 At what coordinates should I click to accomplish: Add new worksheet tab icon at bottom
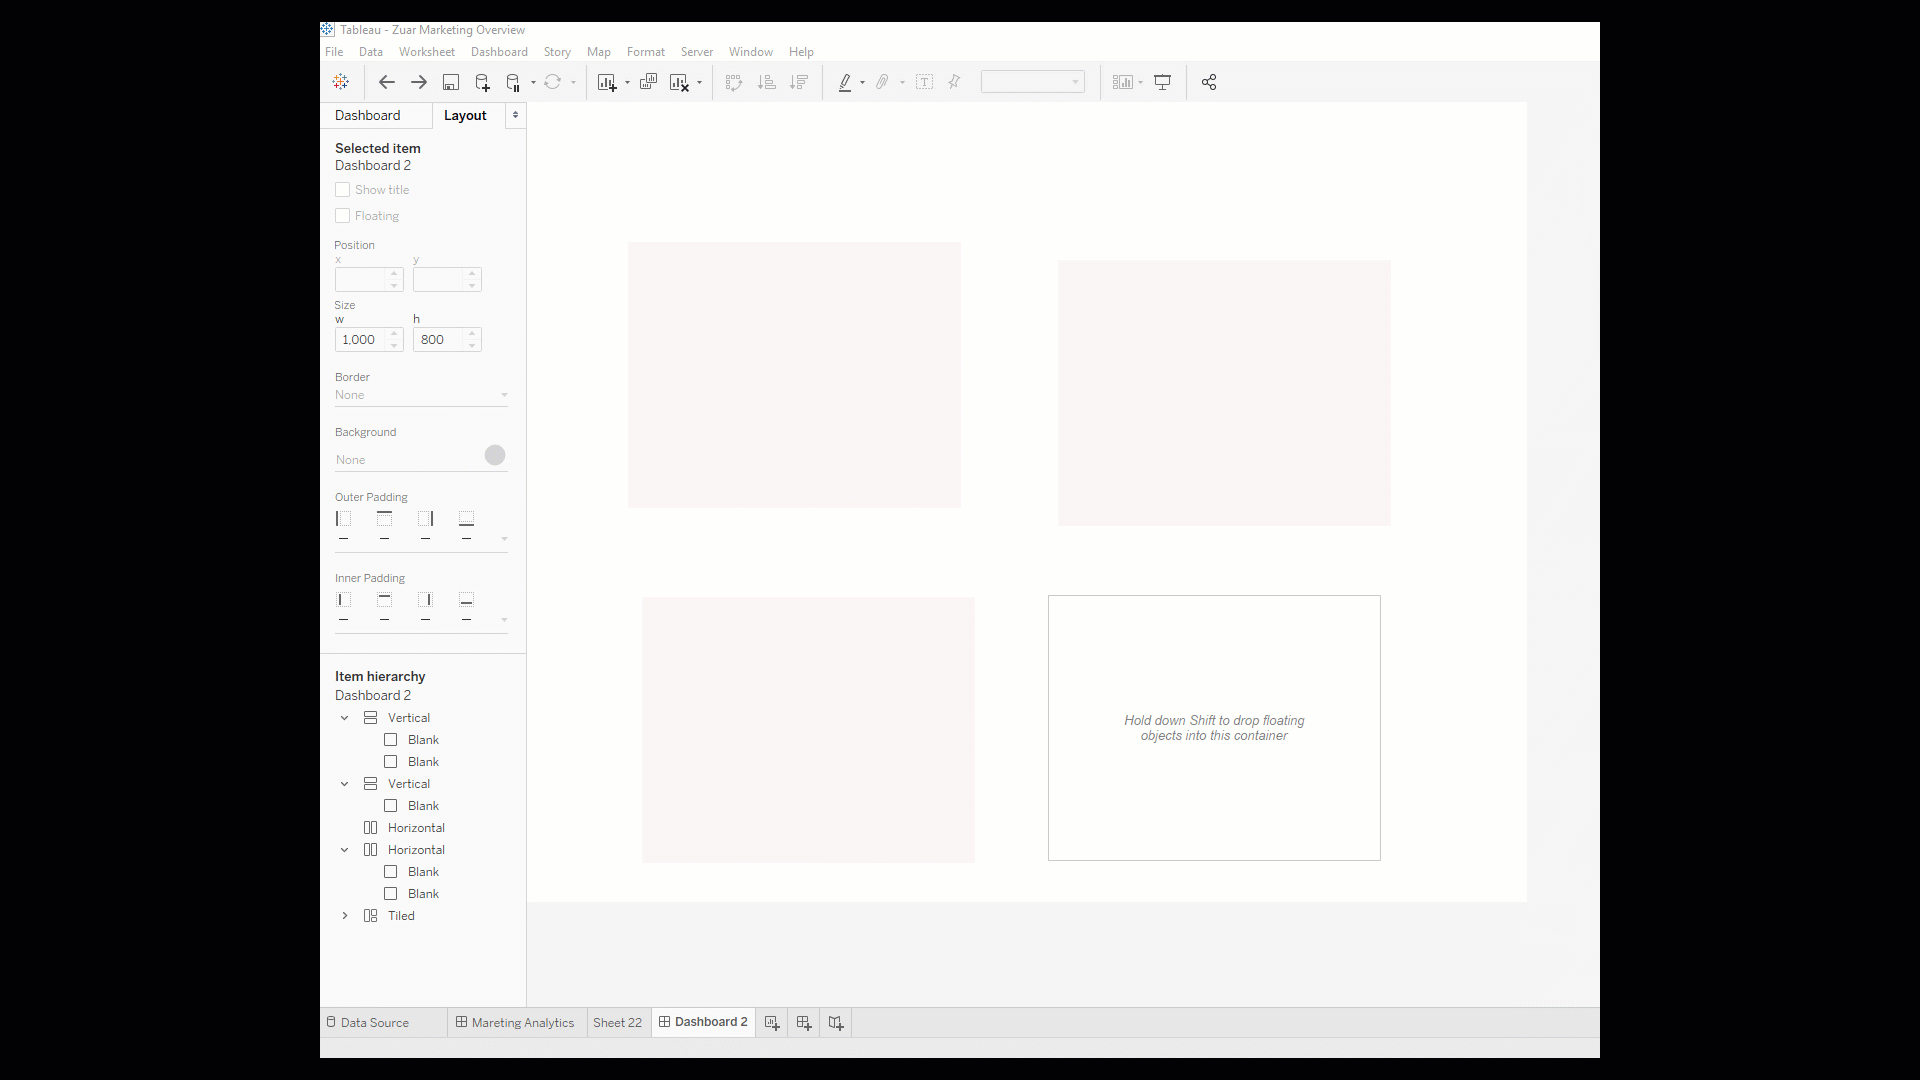click(772, 1022)
